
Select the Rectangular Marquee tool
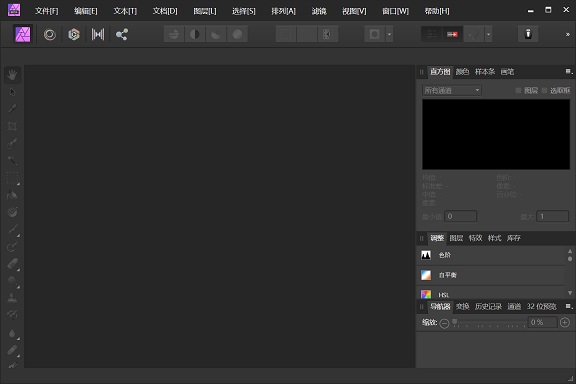click(x=12, y=178)
